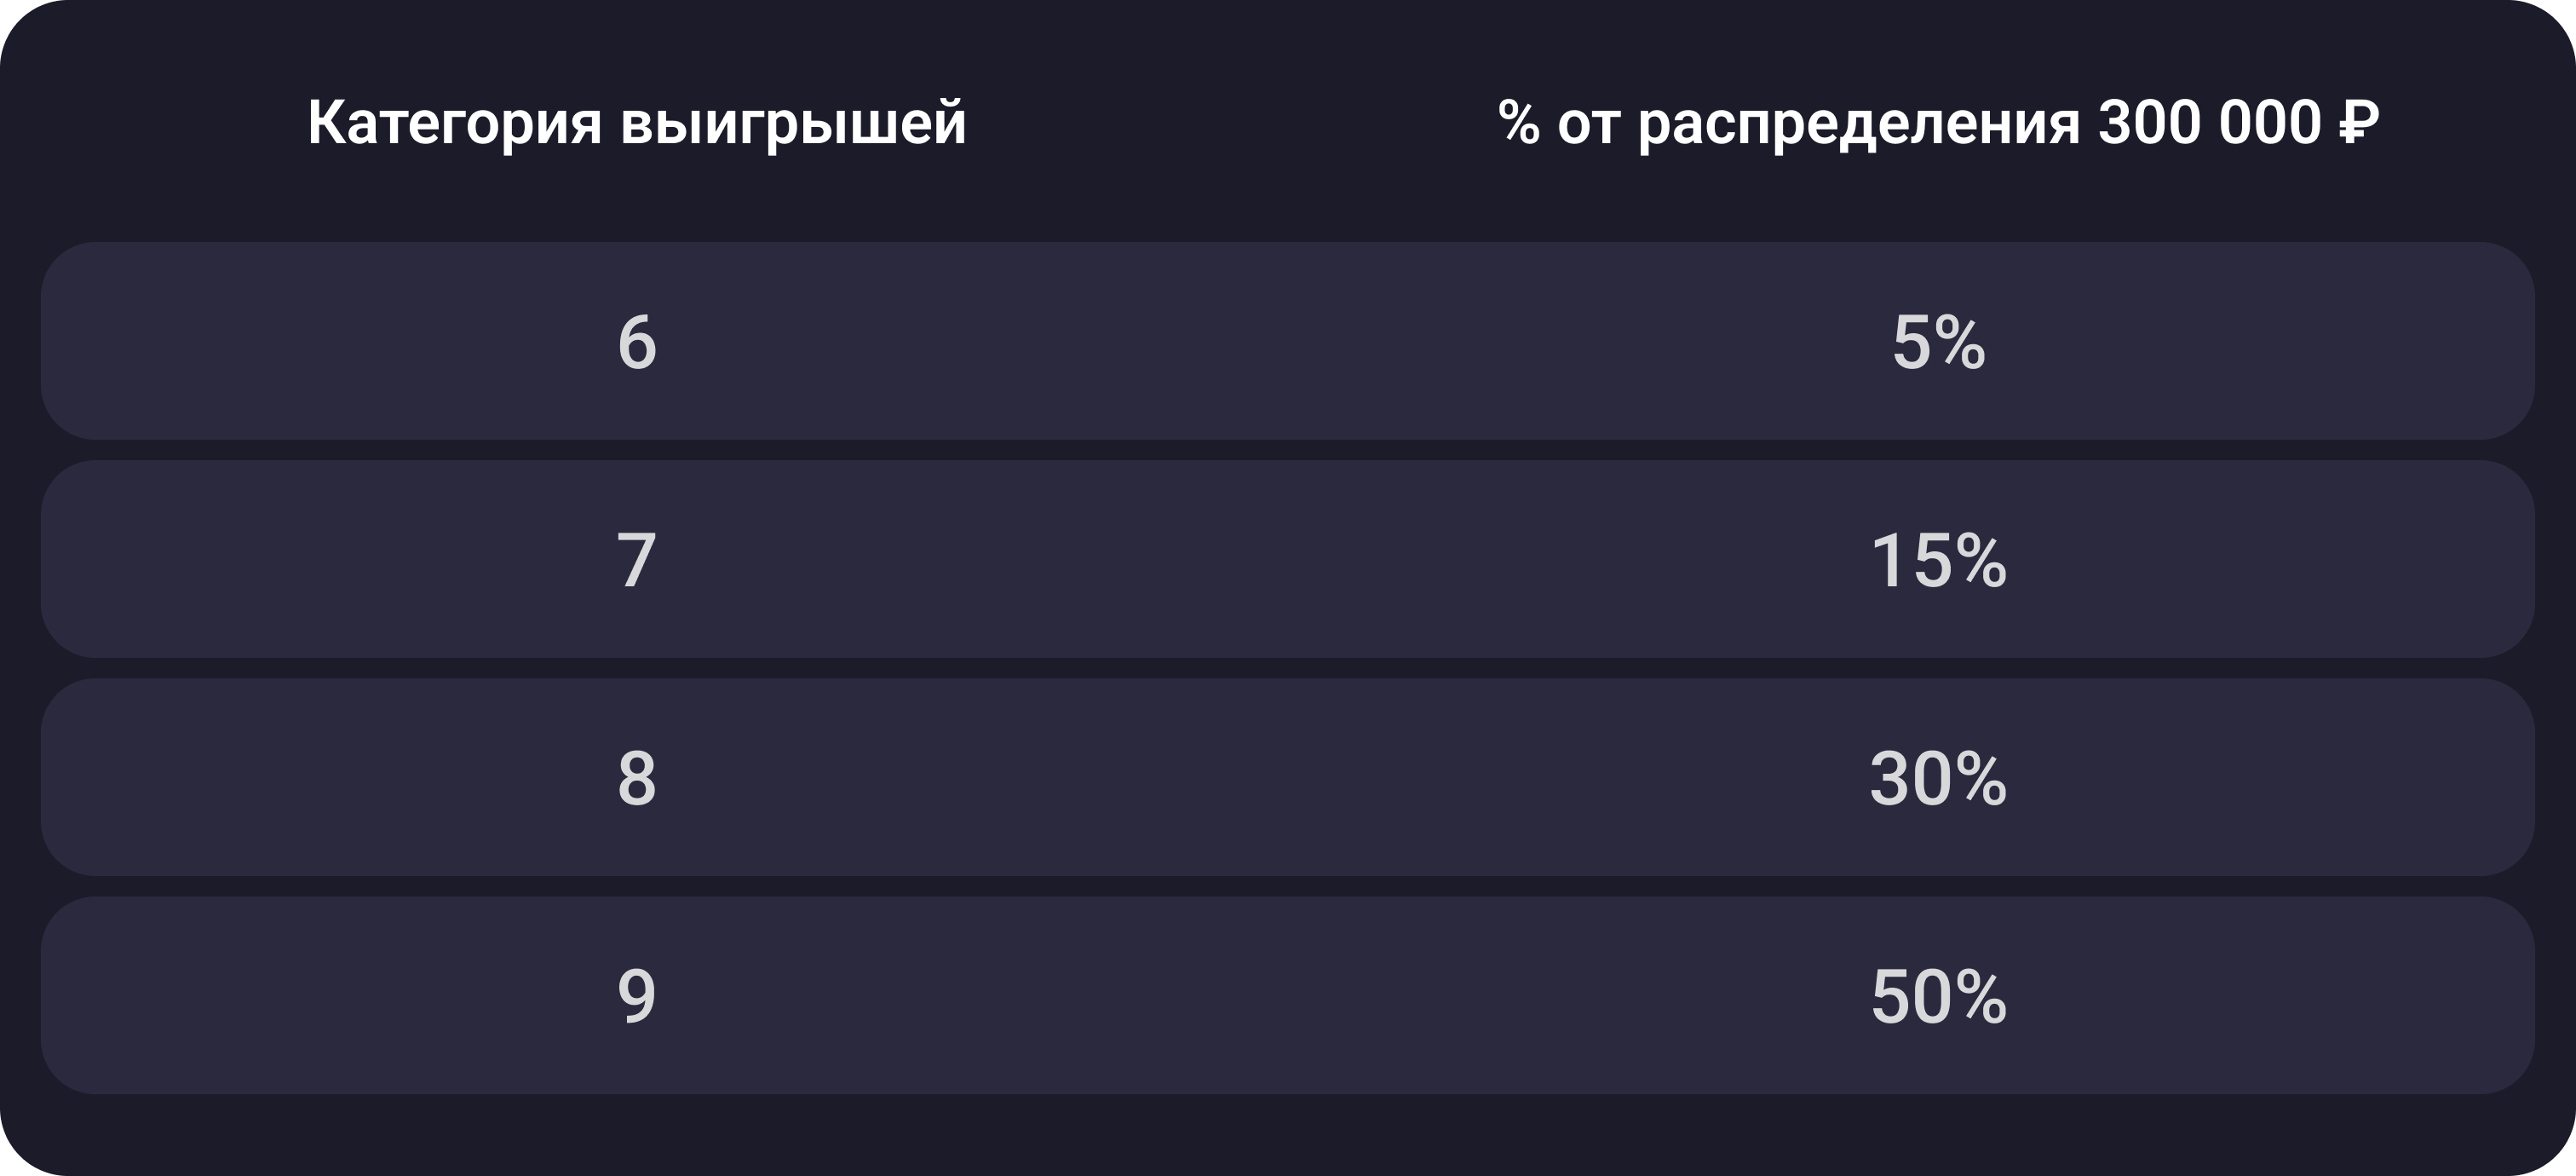Click the 15% value
The image size is (2576, 1176).
pyautogui.click(x=1938, y=560)
